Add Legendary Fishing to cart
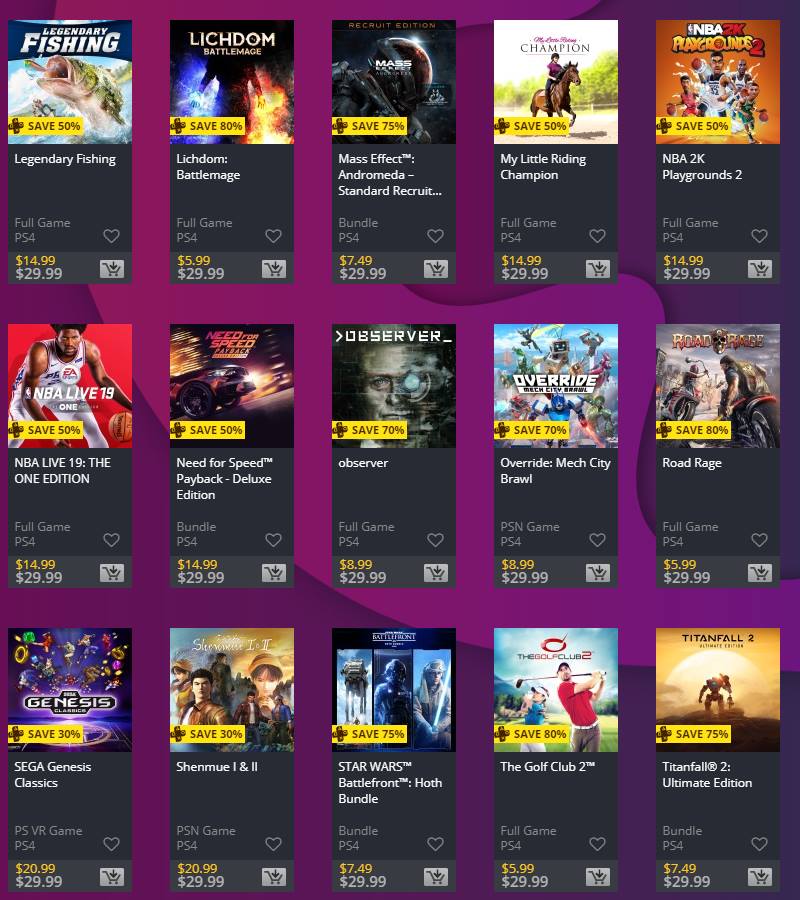800x900 pixels. click(x=112, y=269)
